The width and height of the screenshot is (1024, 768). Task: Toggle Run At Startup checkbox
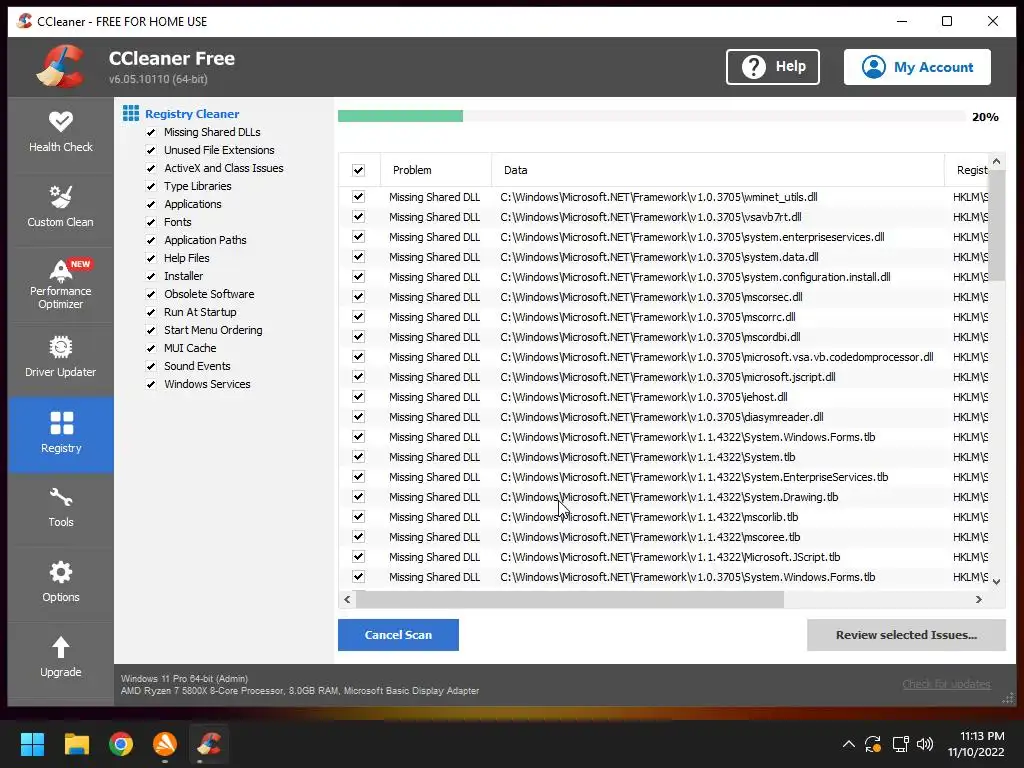coord(151,312)
